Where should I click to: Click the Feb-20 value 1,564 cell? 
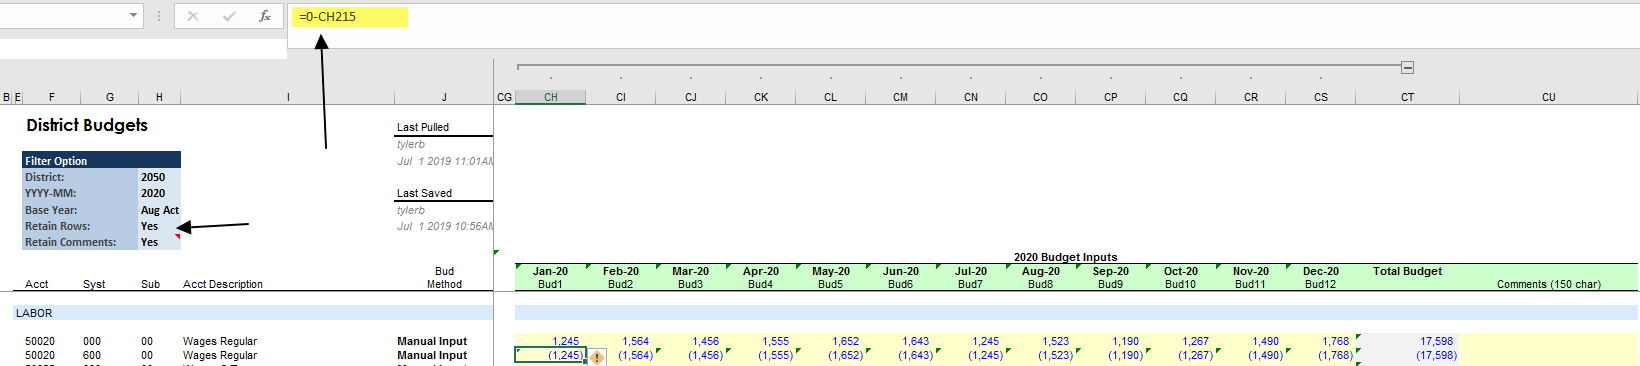[x=621, y=341]
